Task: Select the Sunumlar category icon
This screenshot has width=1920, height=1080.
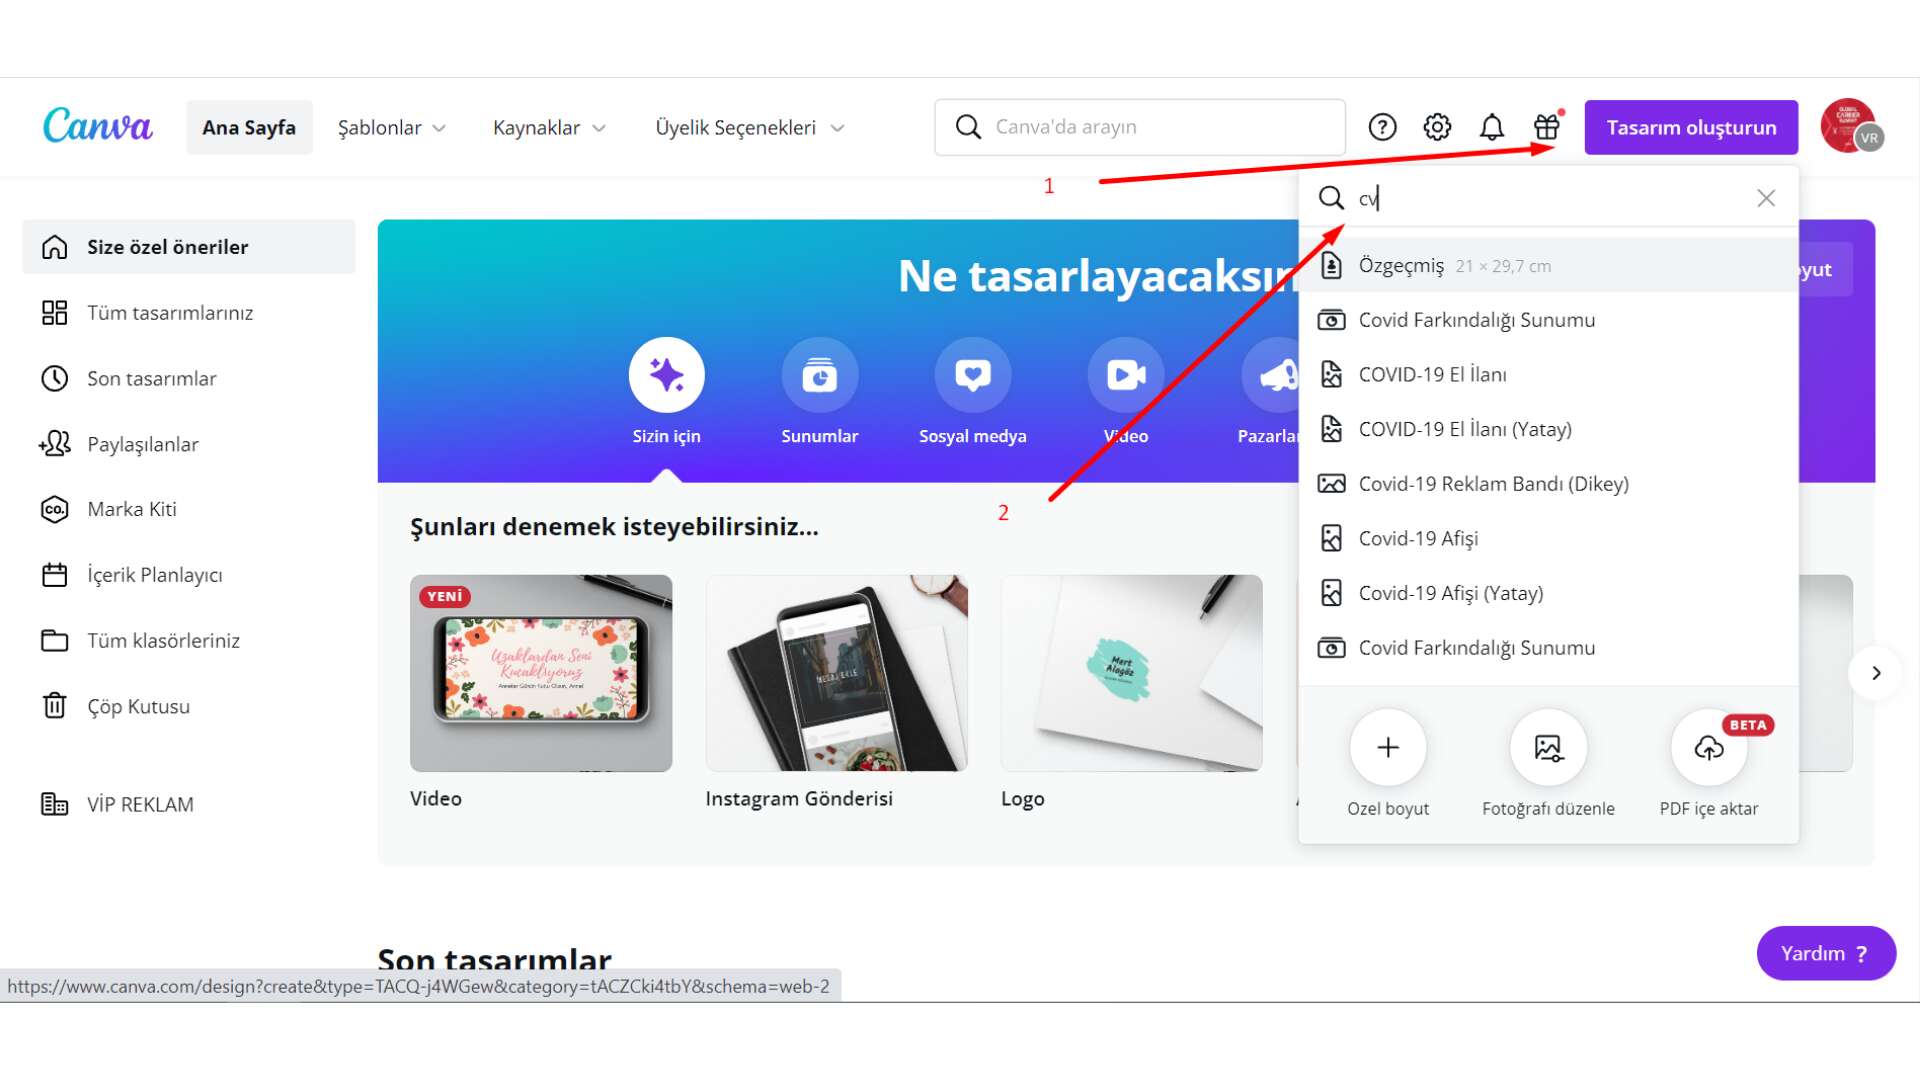Action: (819, 375)
